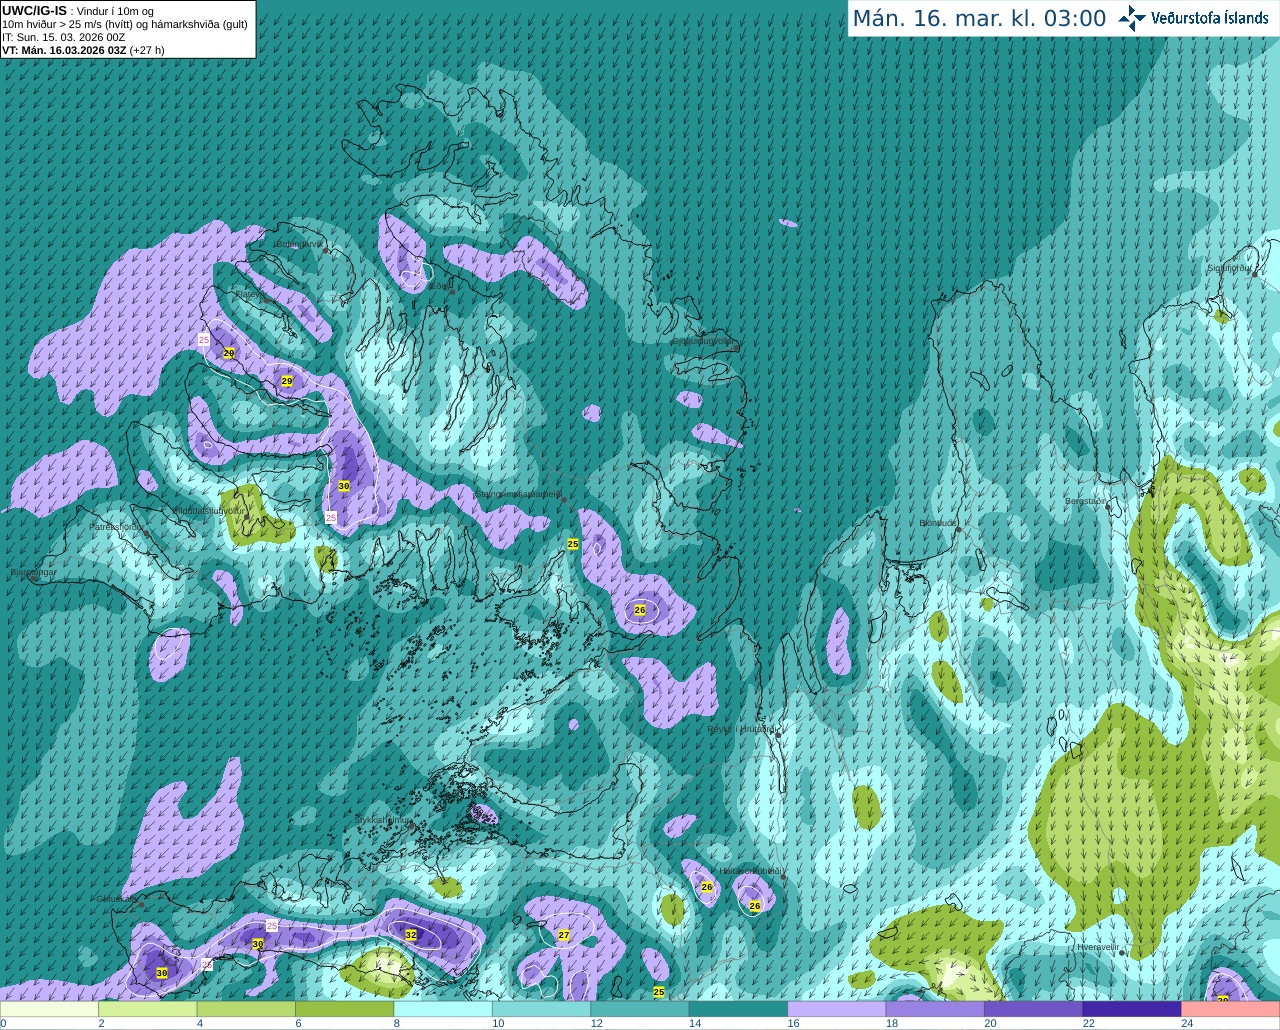Click the Reykir í Hrútafirði station label
The height and width of the screenshot is (1030, 1280).
click(742, 729)
